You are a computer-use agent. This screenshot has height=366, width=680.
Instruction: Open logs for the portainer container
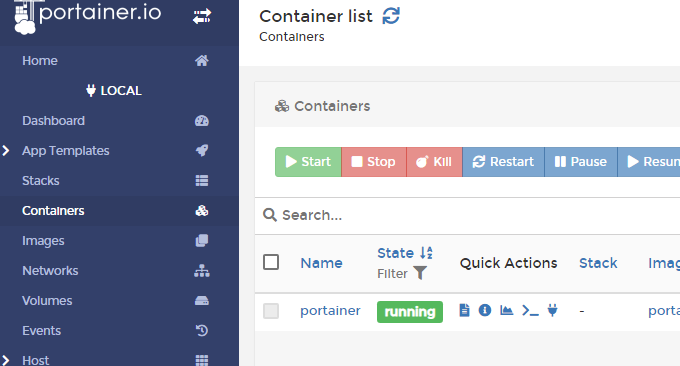point(464,310)
